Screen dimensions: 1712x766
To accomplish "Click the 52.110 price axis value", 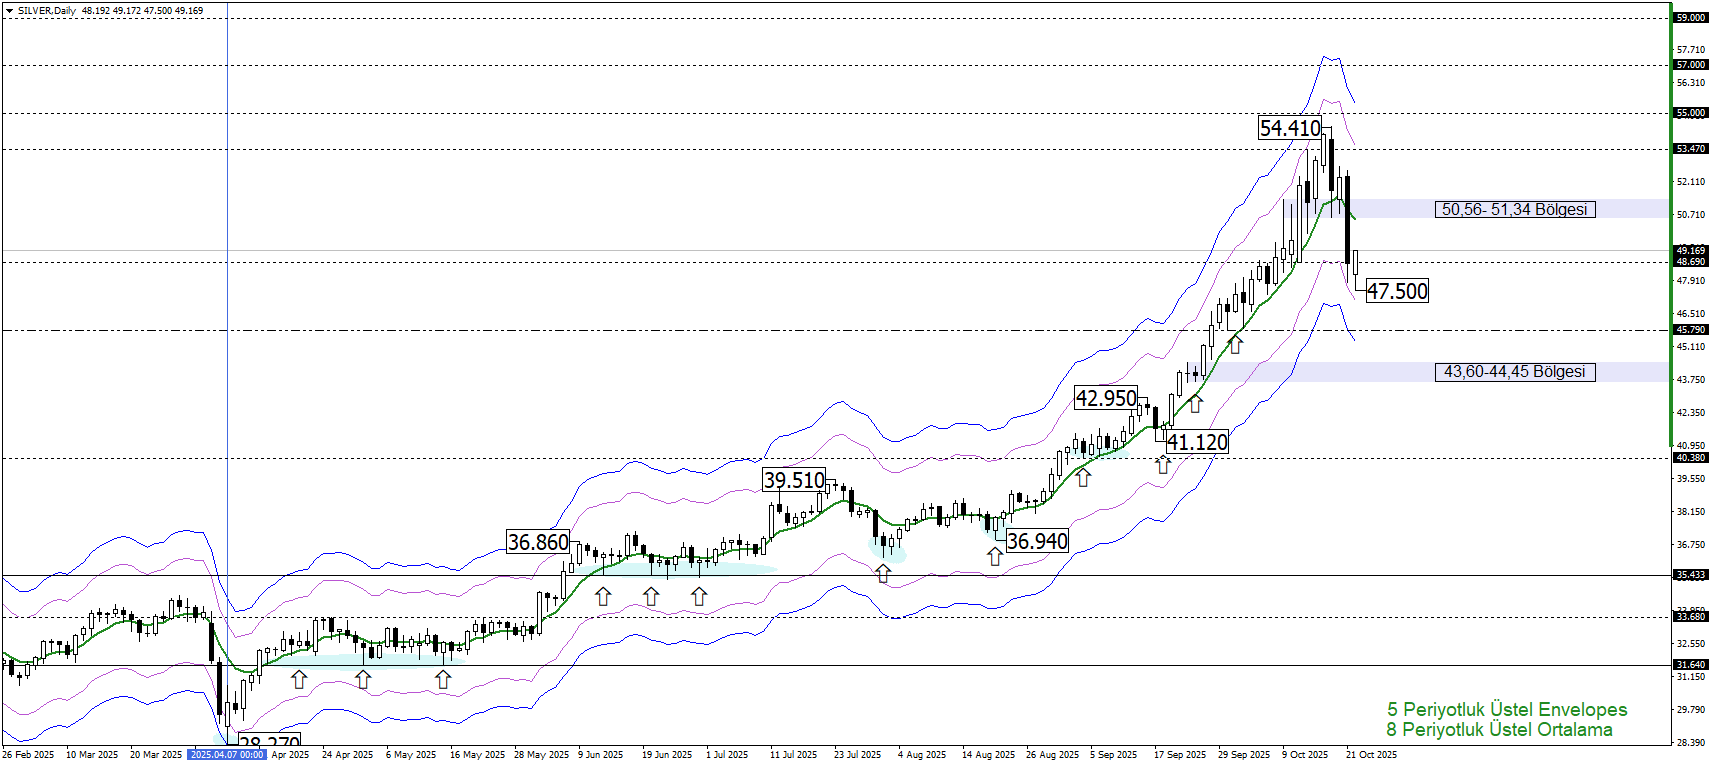I will click(x=1691, y=182).
